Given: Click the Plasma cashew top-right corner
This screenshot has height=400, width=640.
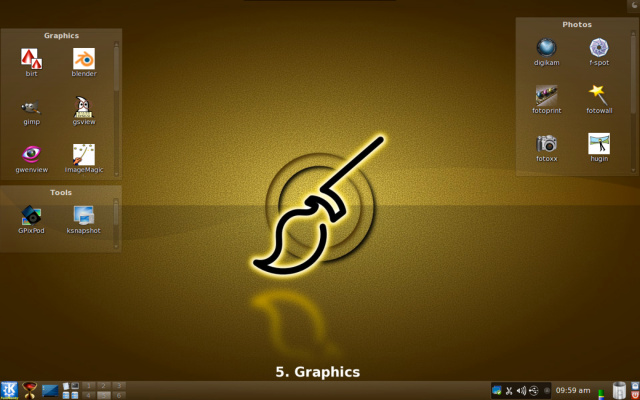Looking at the screenshot, I should [x=634, y=5].
